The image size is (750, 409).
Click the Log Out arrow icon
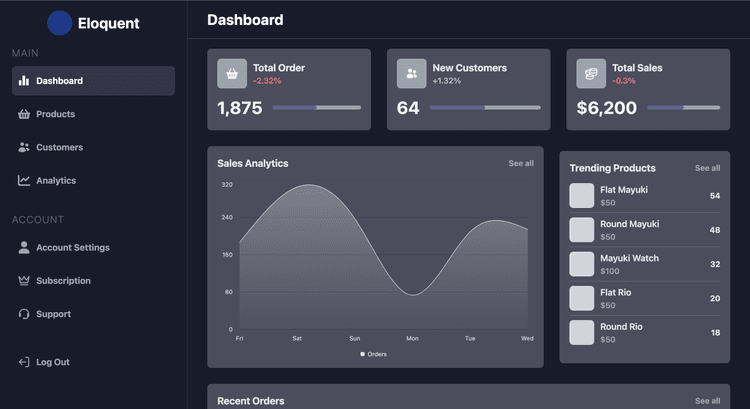click(x=24, y=362)
